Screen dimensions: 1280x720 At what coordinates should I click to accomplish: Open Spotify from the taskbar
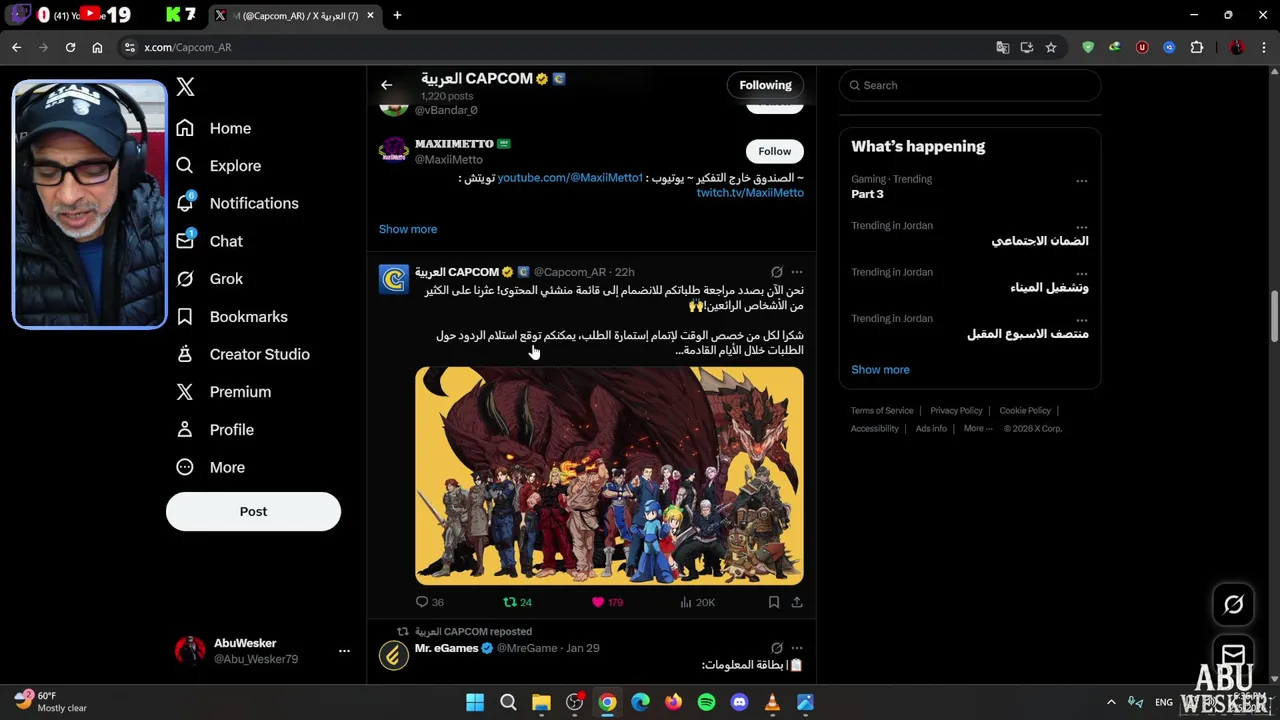pyautogui.click(x=706, y=702)
